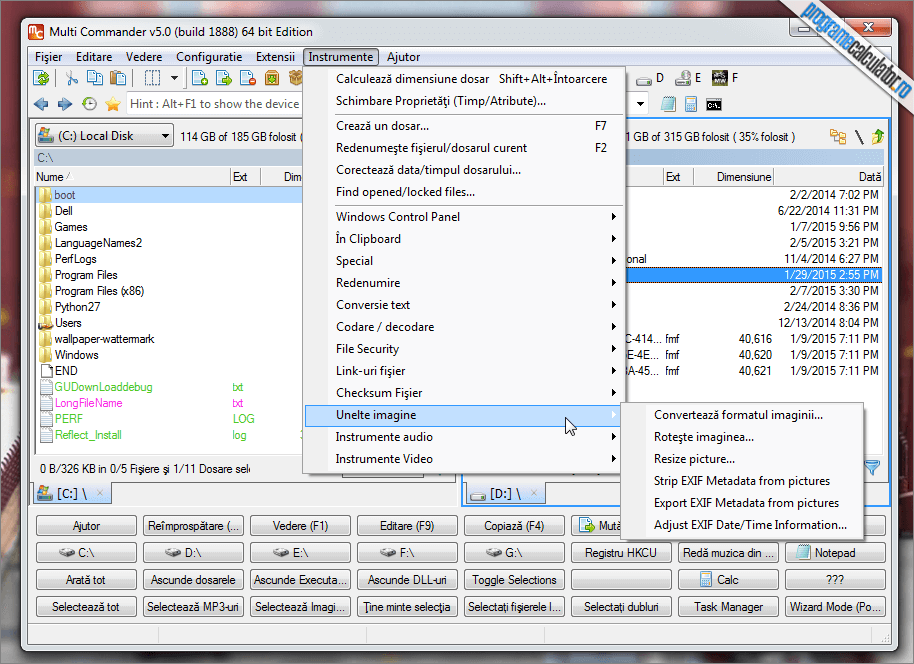The image size is (914, 664).
Task: Navigate back with the left arrow icon
Action: click(x=41, y=104)
